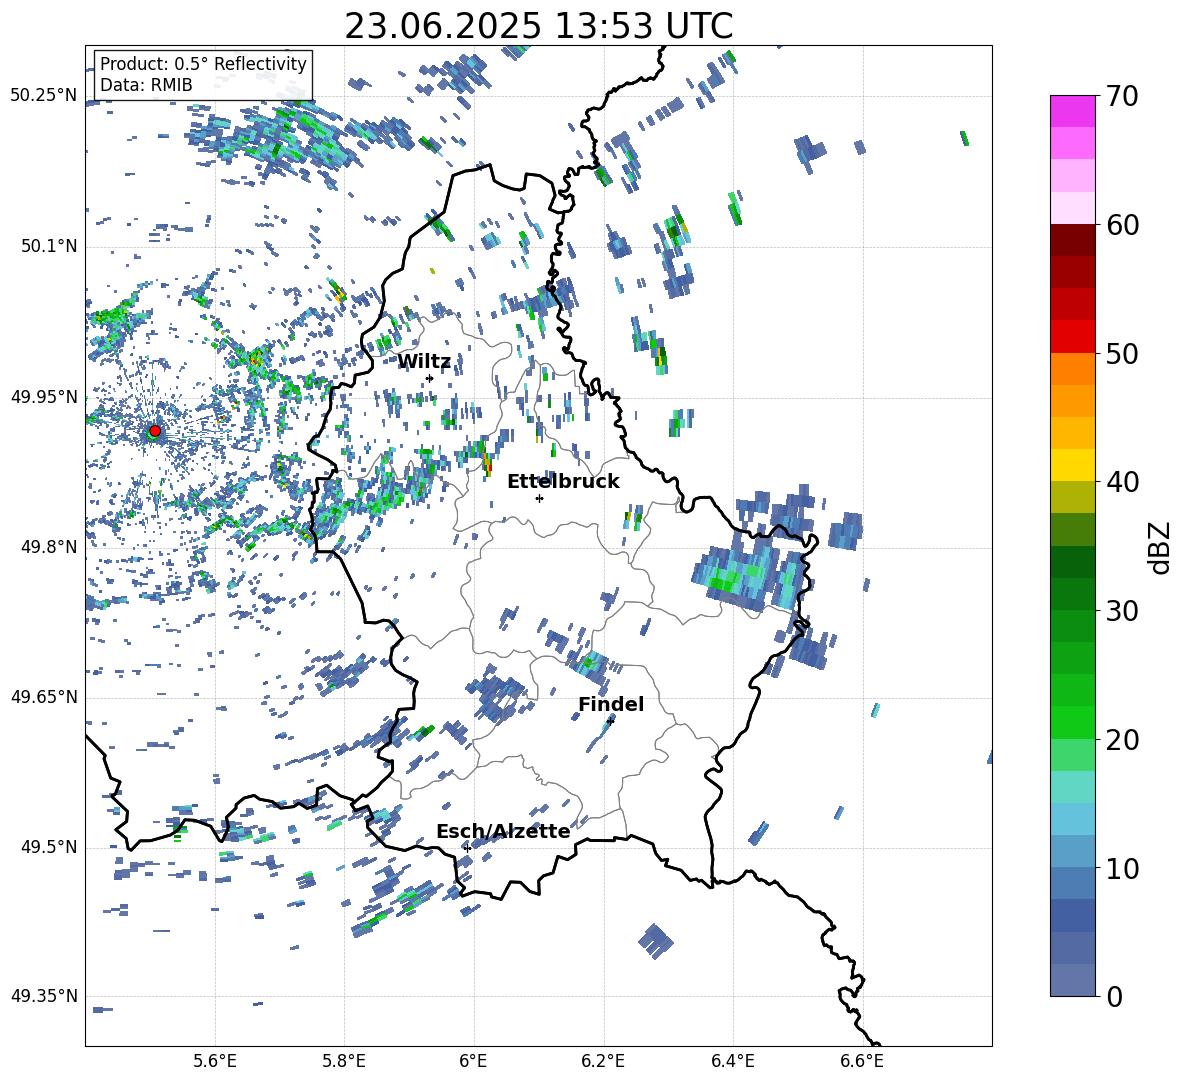Click the 5.6°E longitude label
The width and height of the screenshot is (1184, 1081).
(215, 1061)
